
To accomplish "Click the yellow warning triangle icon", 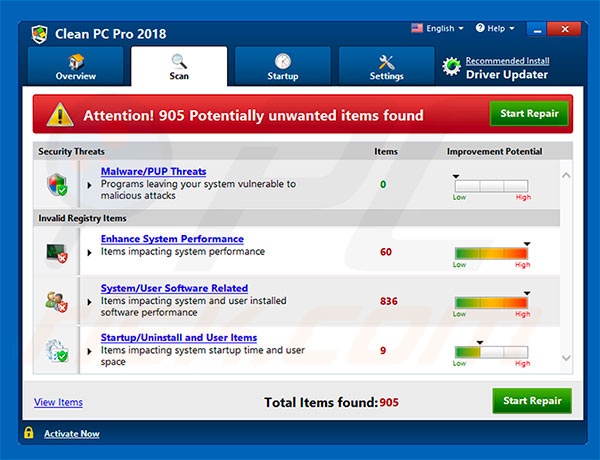I will coord(60,114).
